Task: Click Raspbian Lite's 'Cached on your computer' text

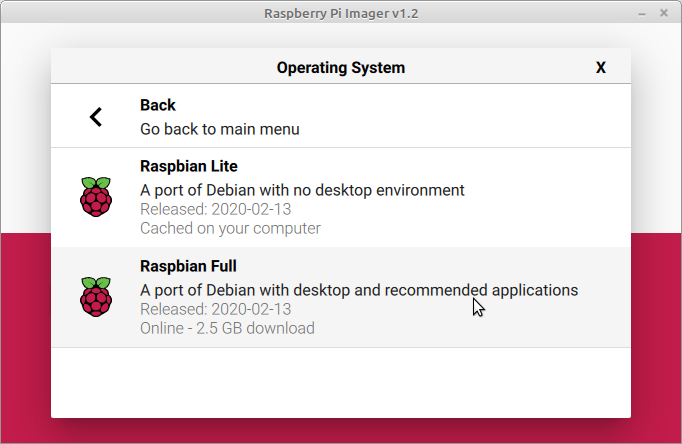Action: coord(230,228)
